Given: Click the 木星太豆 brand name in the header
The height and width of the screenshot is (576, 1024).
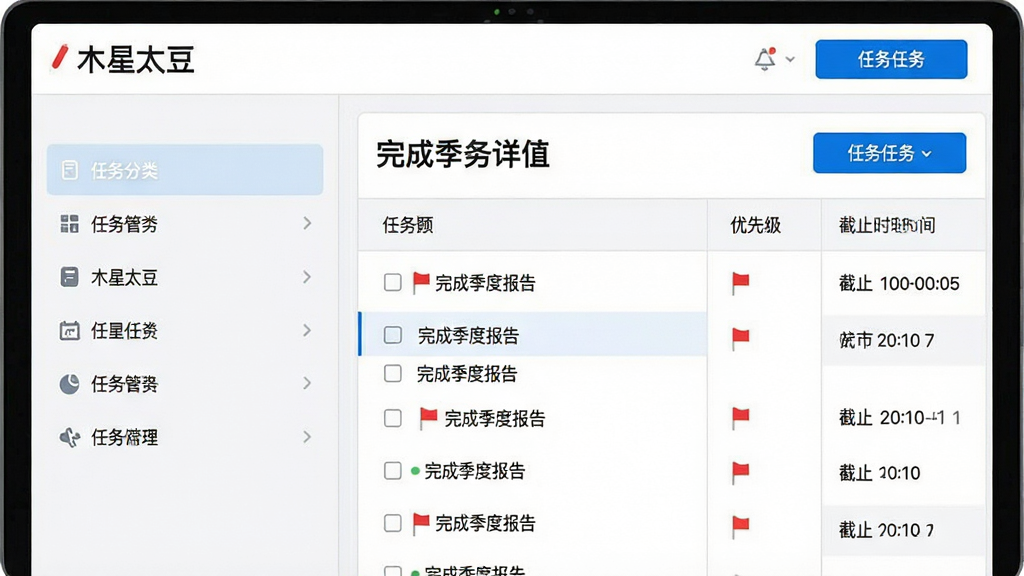Looking at the screenshot, I should pos(136,59).
